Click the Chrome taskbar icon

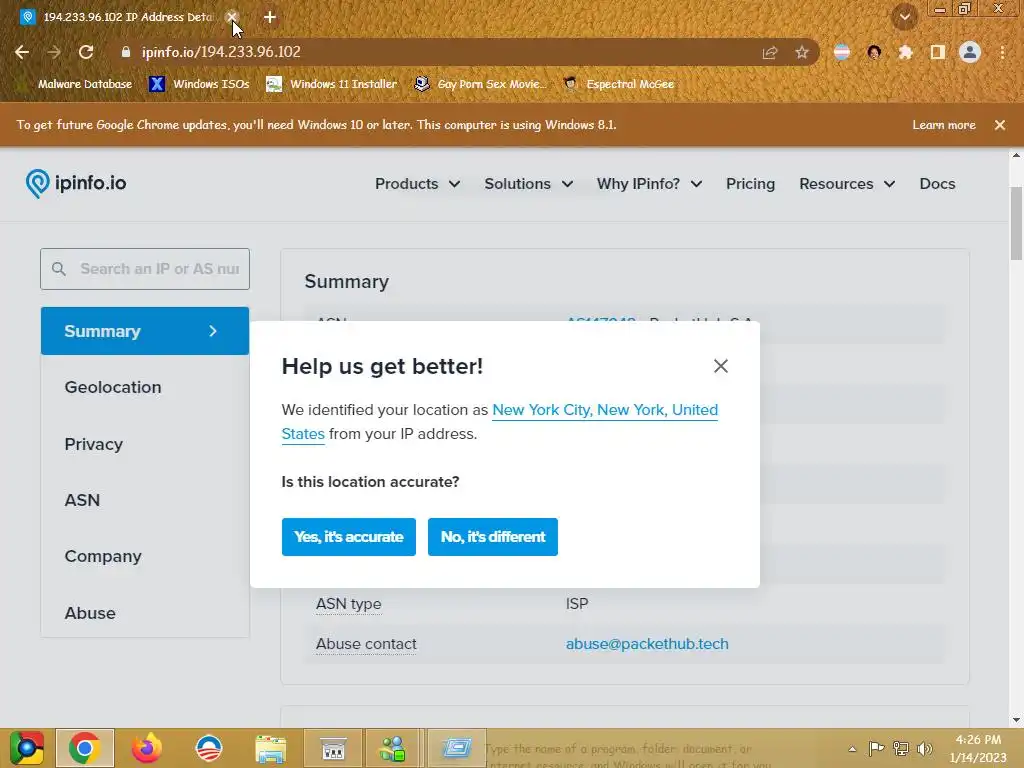click(x=85, y=748)
